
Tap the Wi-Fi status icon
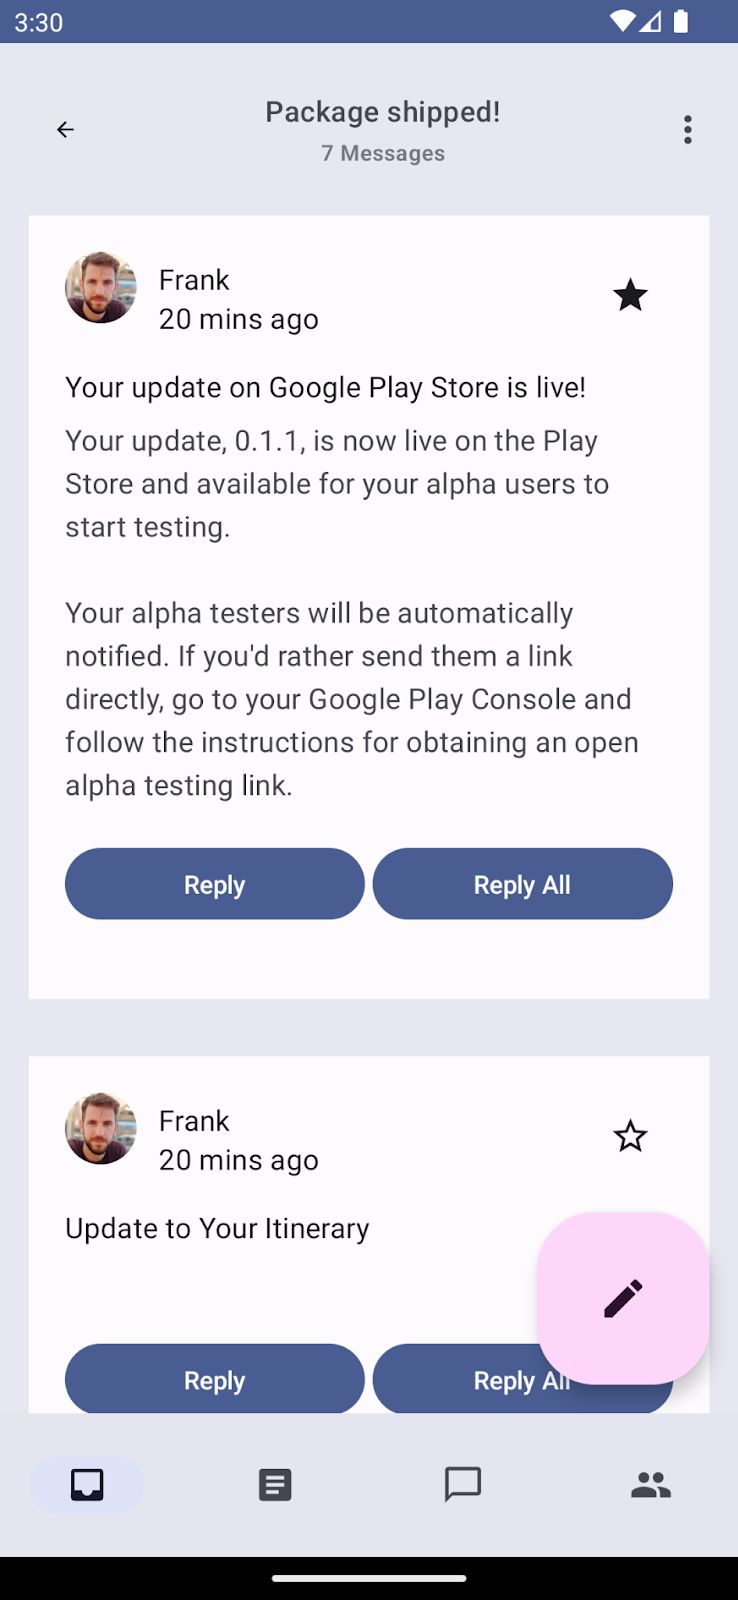(622, 21)
